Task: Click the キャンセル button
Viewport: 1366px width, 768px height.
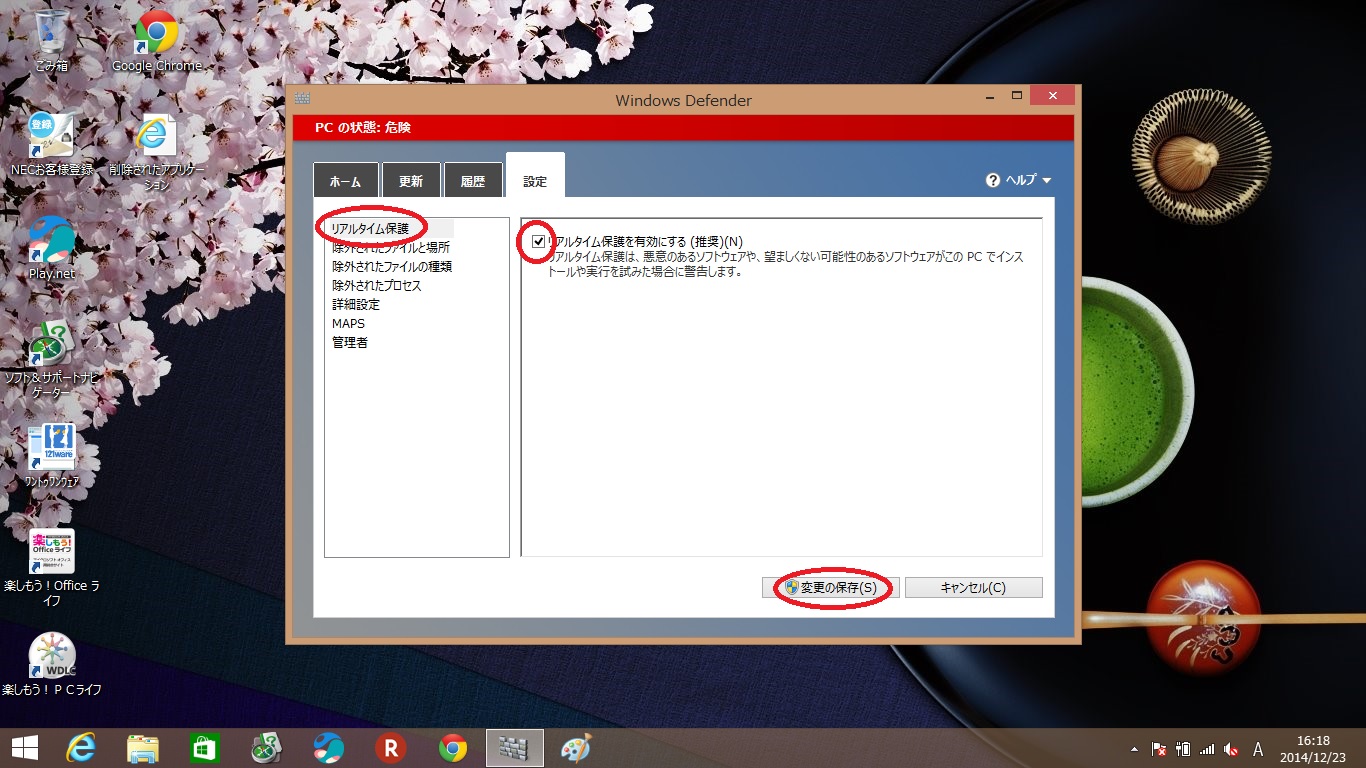Action: coord(974,588)
